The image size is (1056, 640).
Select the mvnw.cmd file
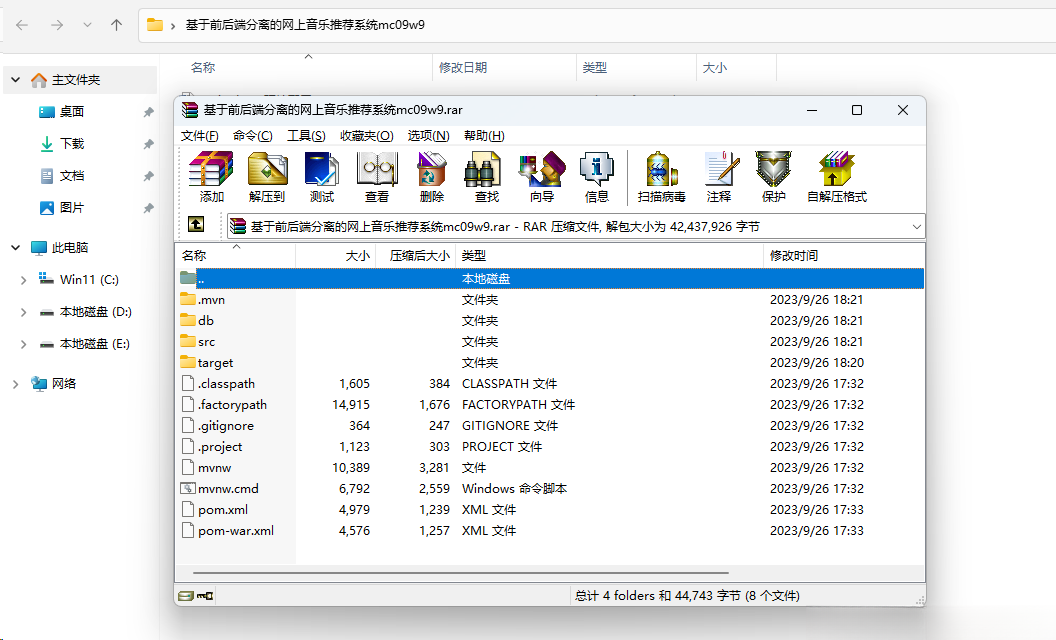[550, 488]
